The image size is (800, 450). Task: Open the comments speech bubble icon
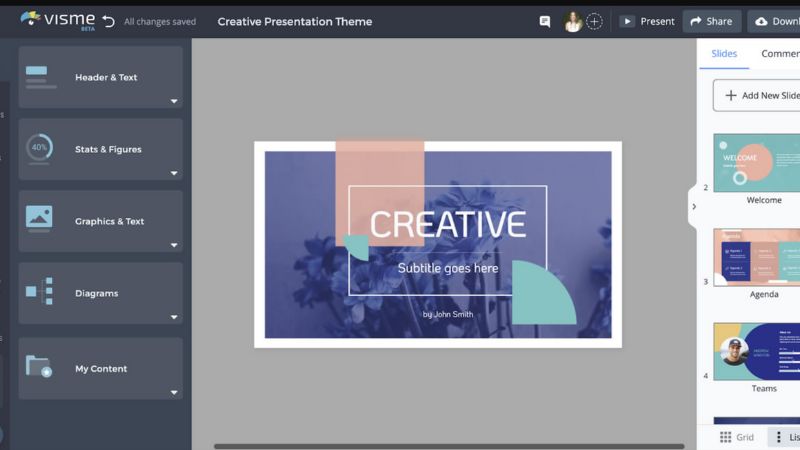point(545,21)
